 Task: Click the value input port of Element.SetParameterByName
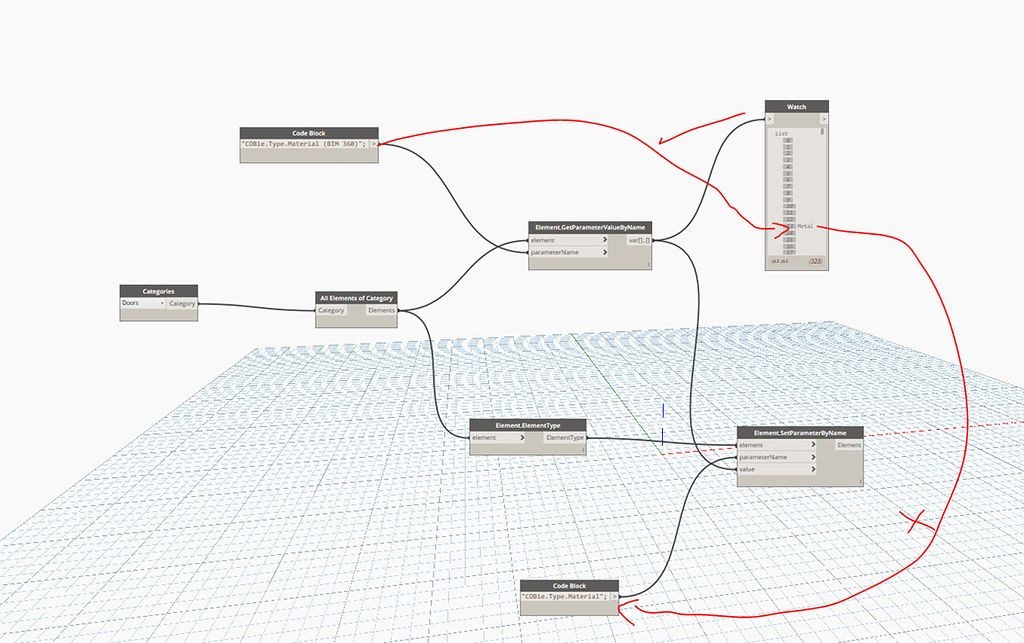tap(738, 469)
